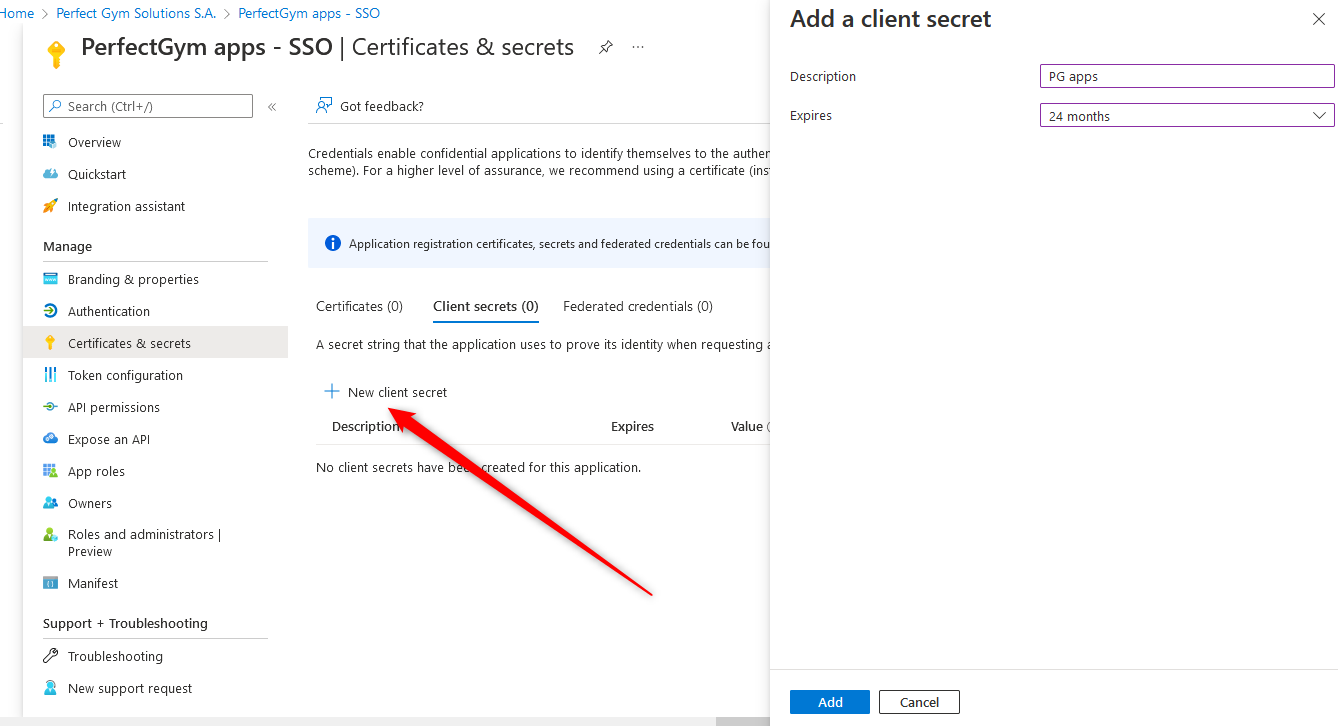Click the Token configuration icon
Viewport: 1338px width, 726px height.
[x=50, y=375]
